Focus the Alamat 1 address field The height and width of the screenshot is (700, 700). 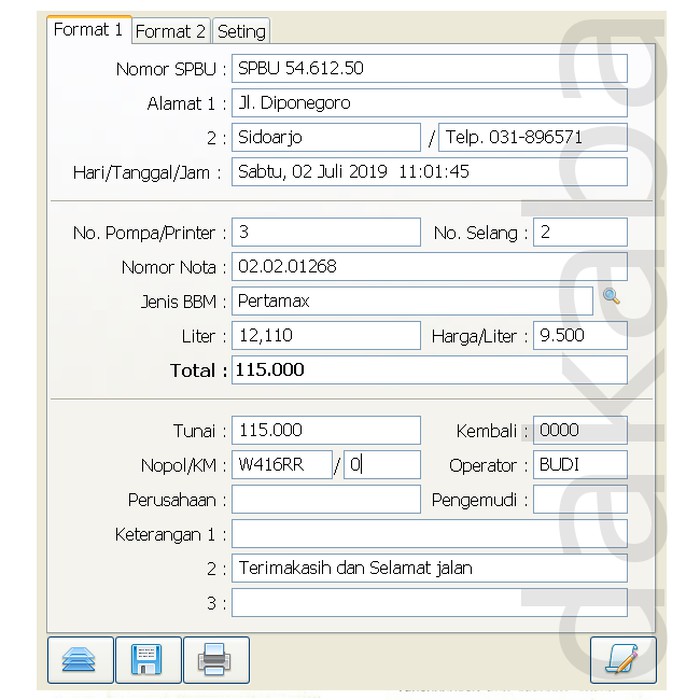(429, 103)
